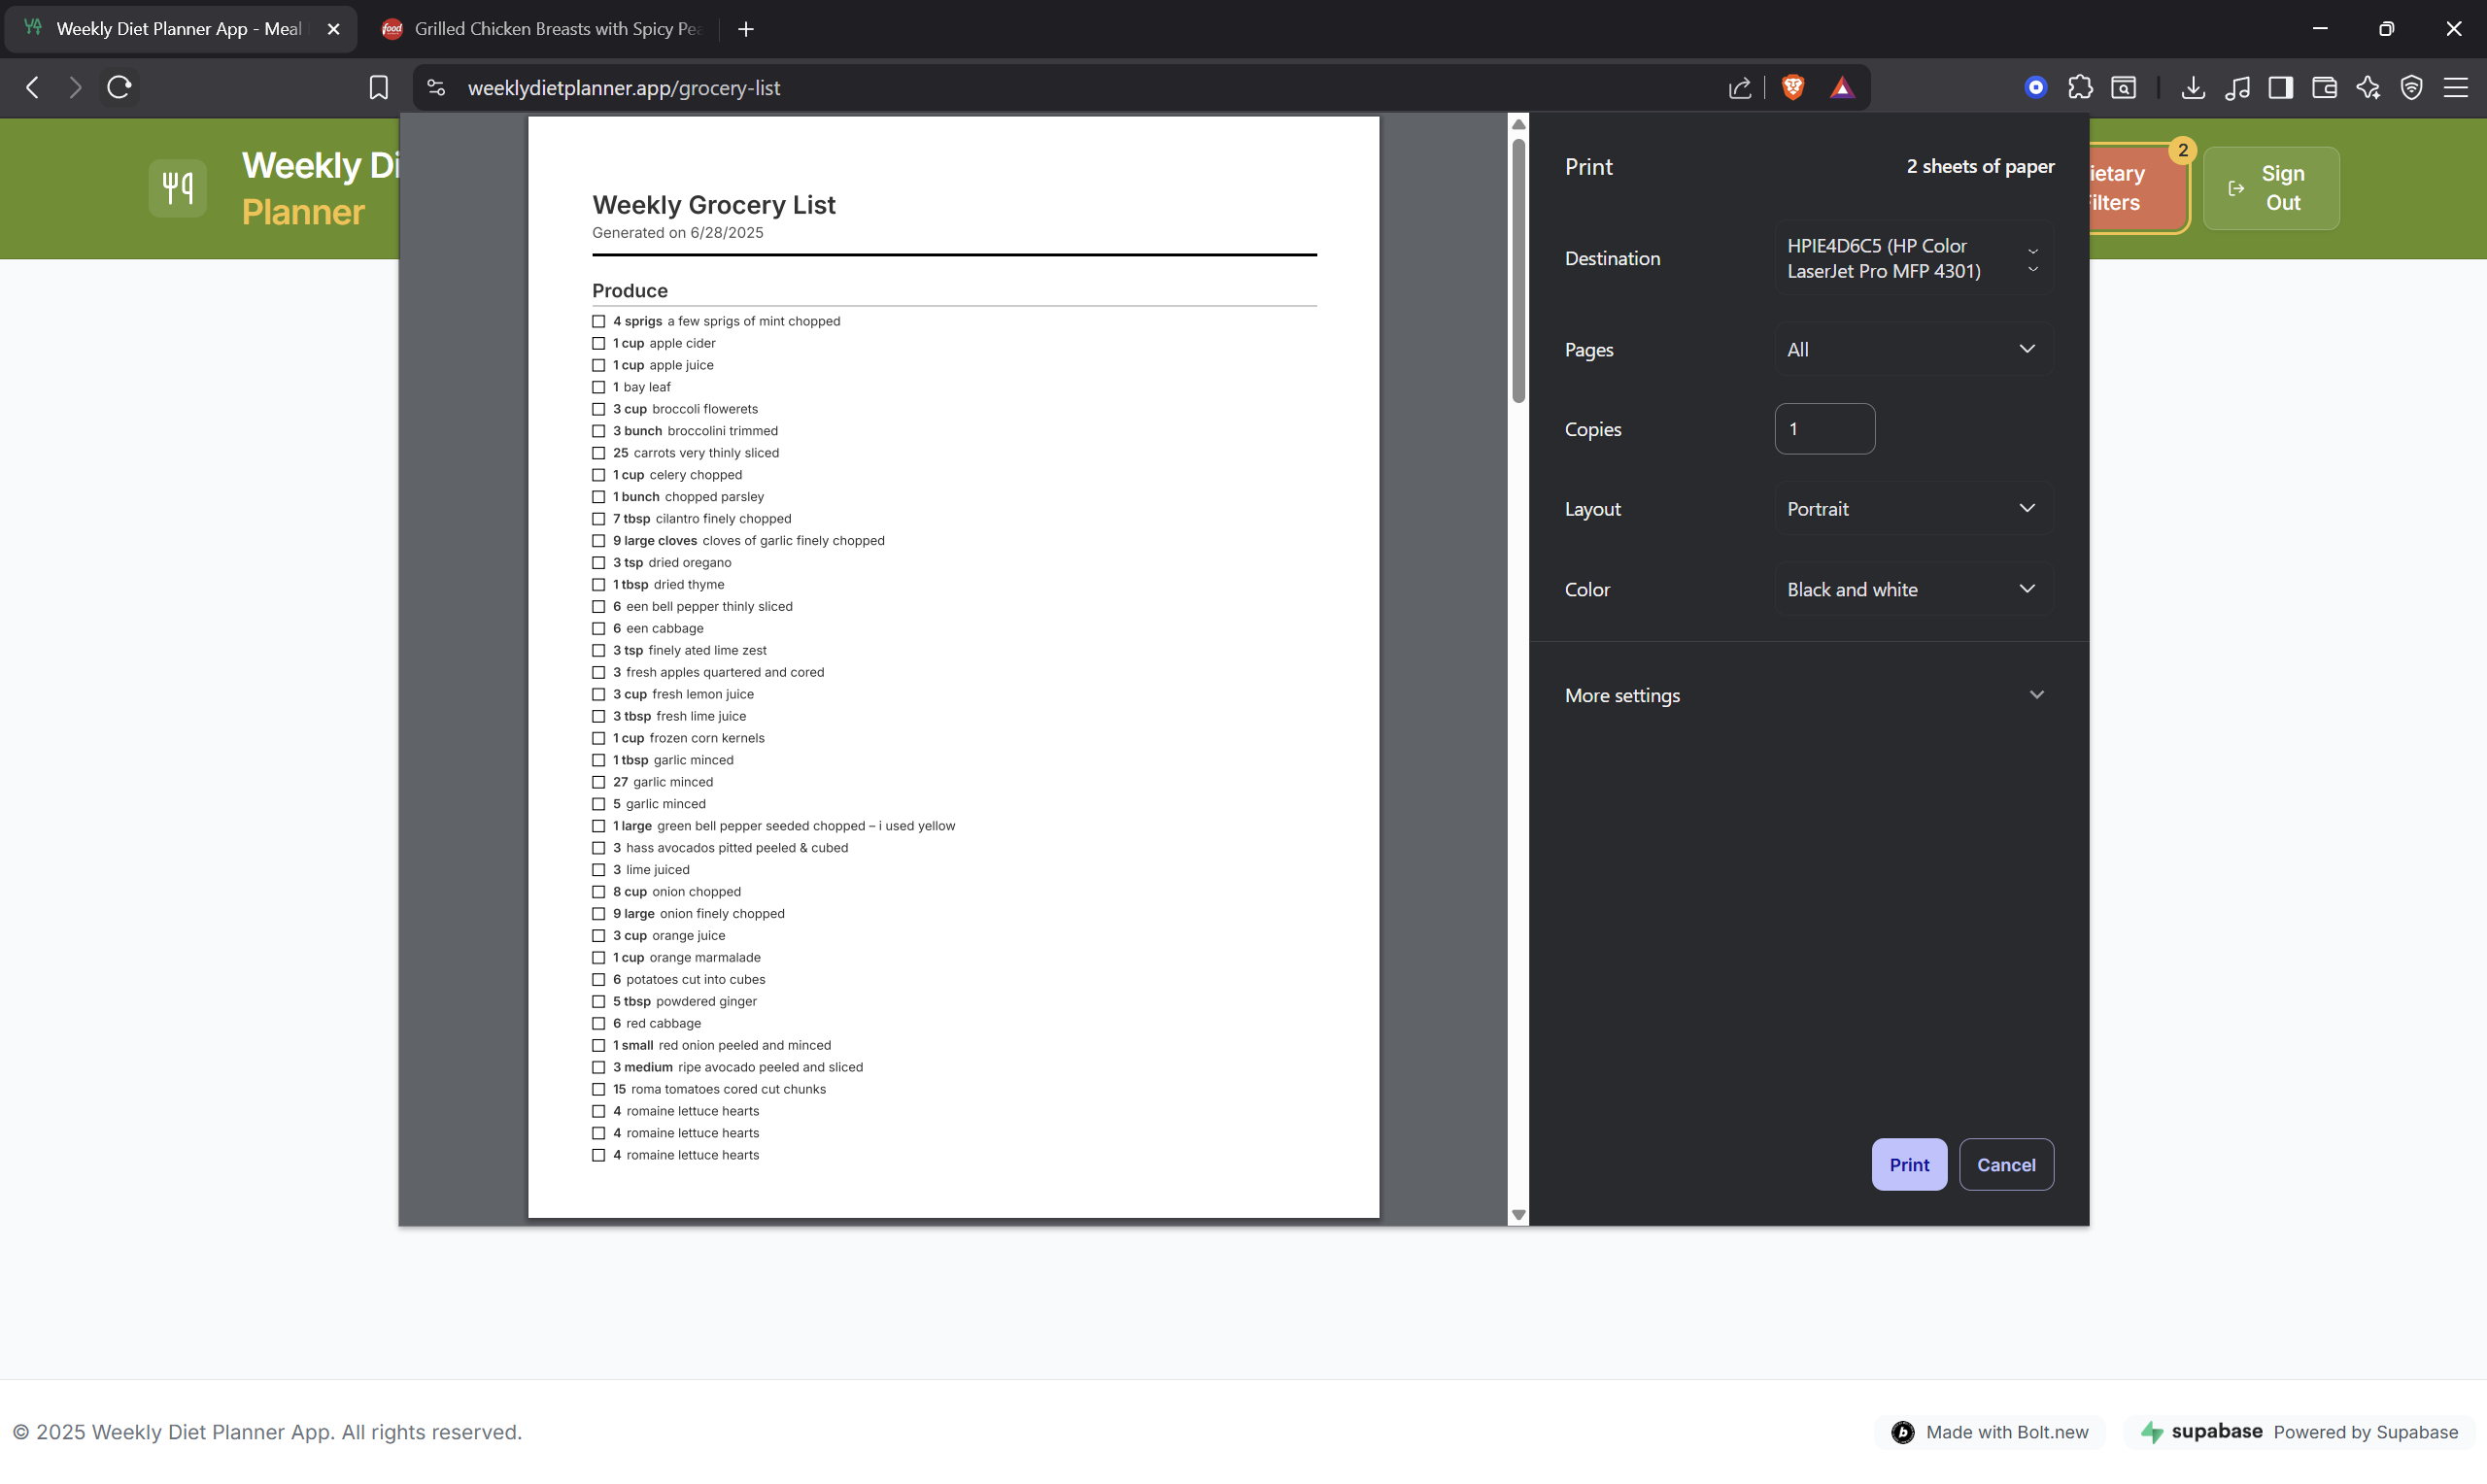Viewport: 2487px width, 1484px height.
Task: Open the Layout Portrait dropdown
Action: point(1913,508)
